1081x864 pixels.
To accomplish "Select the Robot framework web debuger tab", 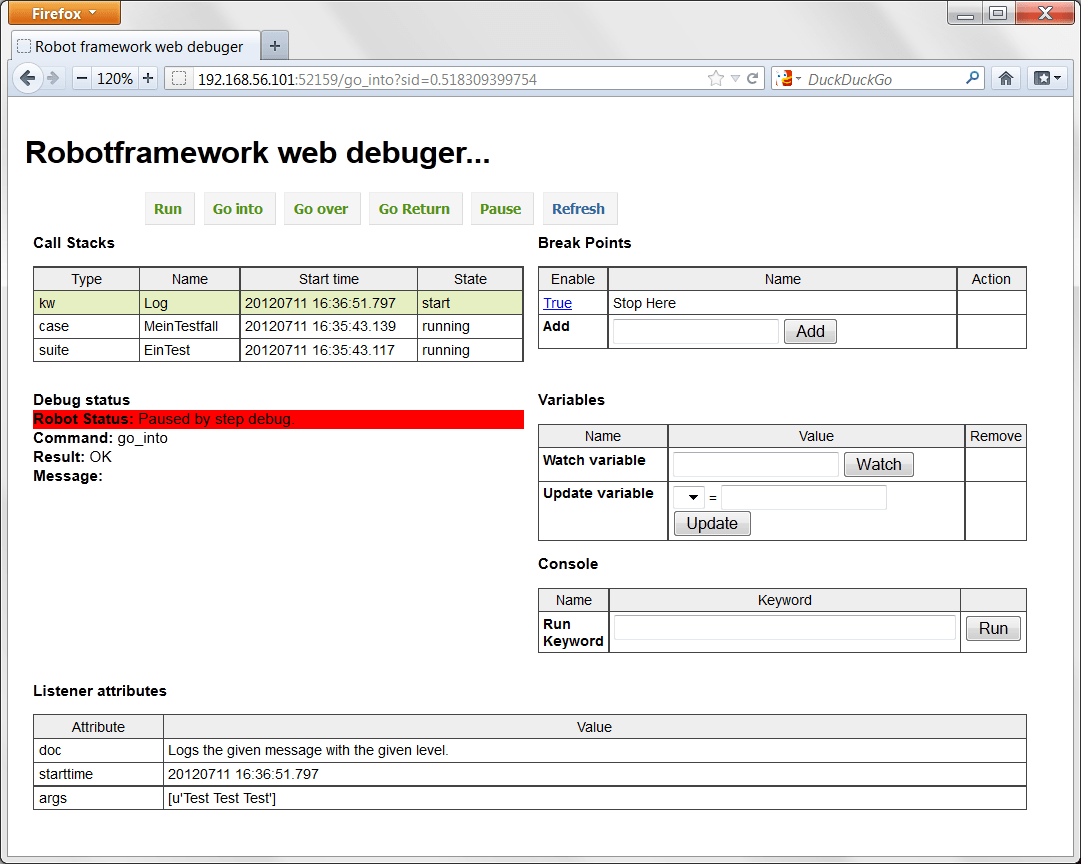I will 137,46.
